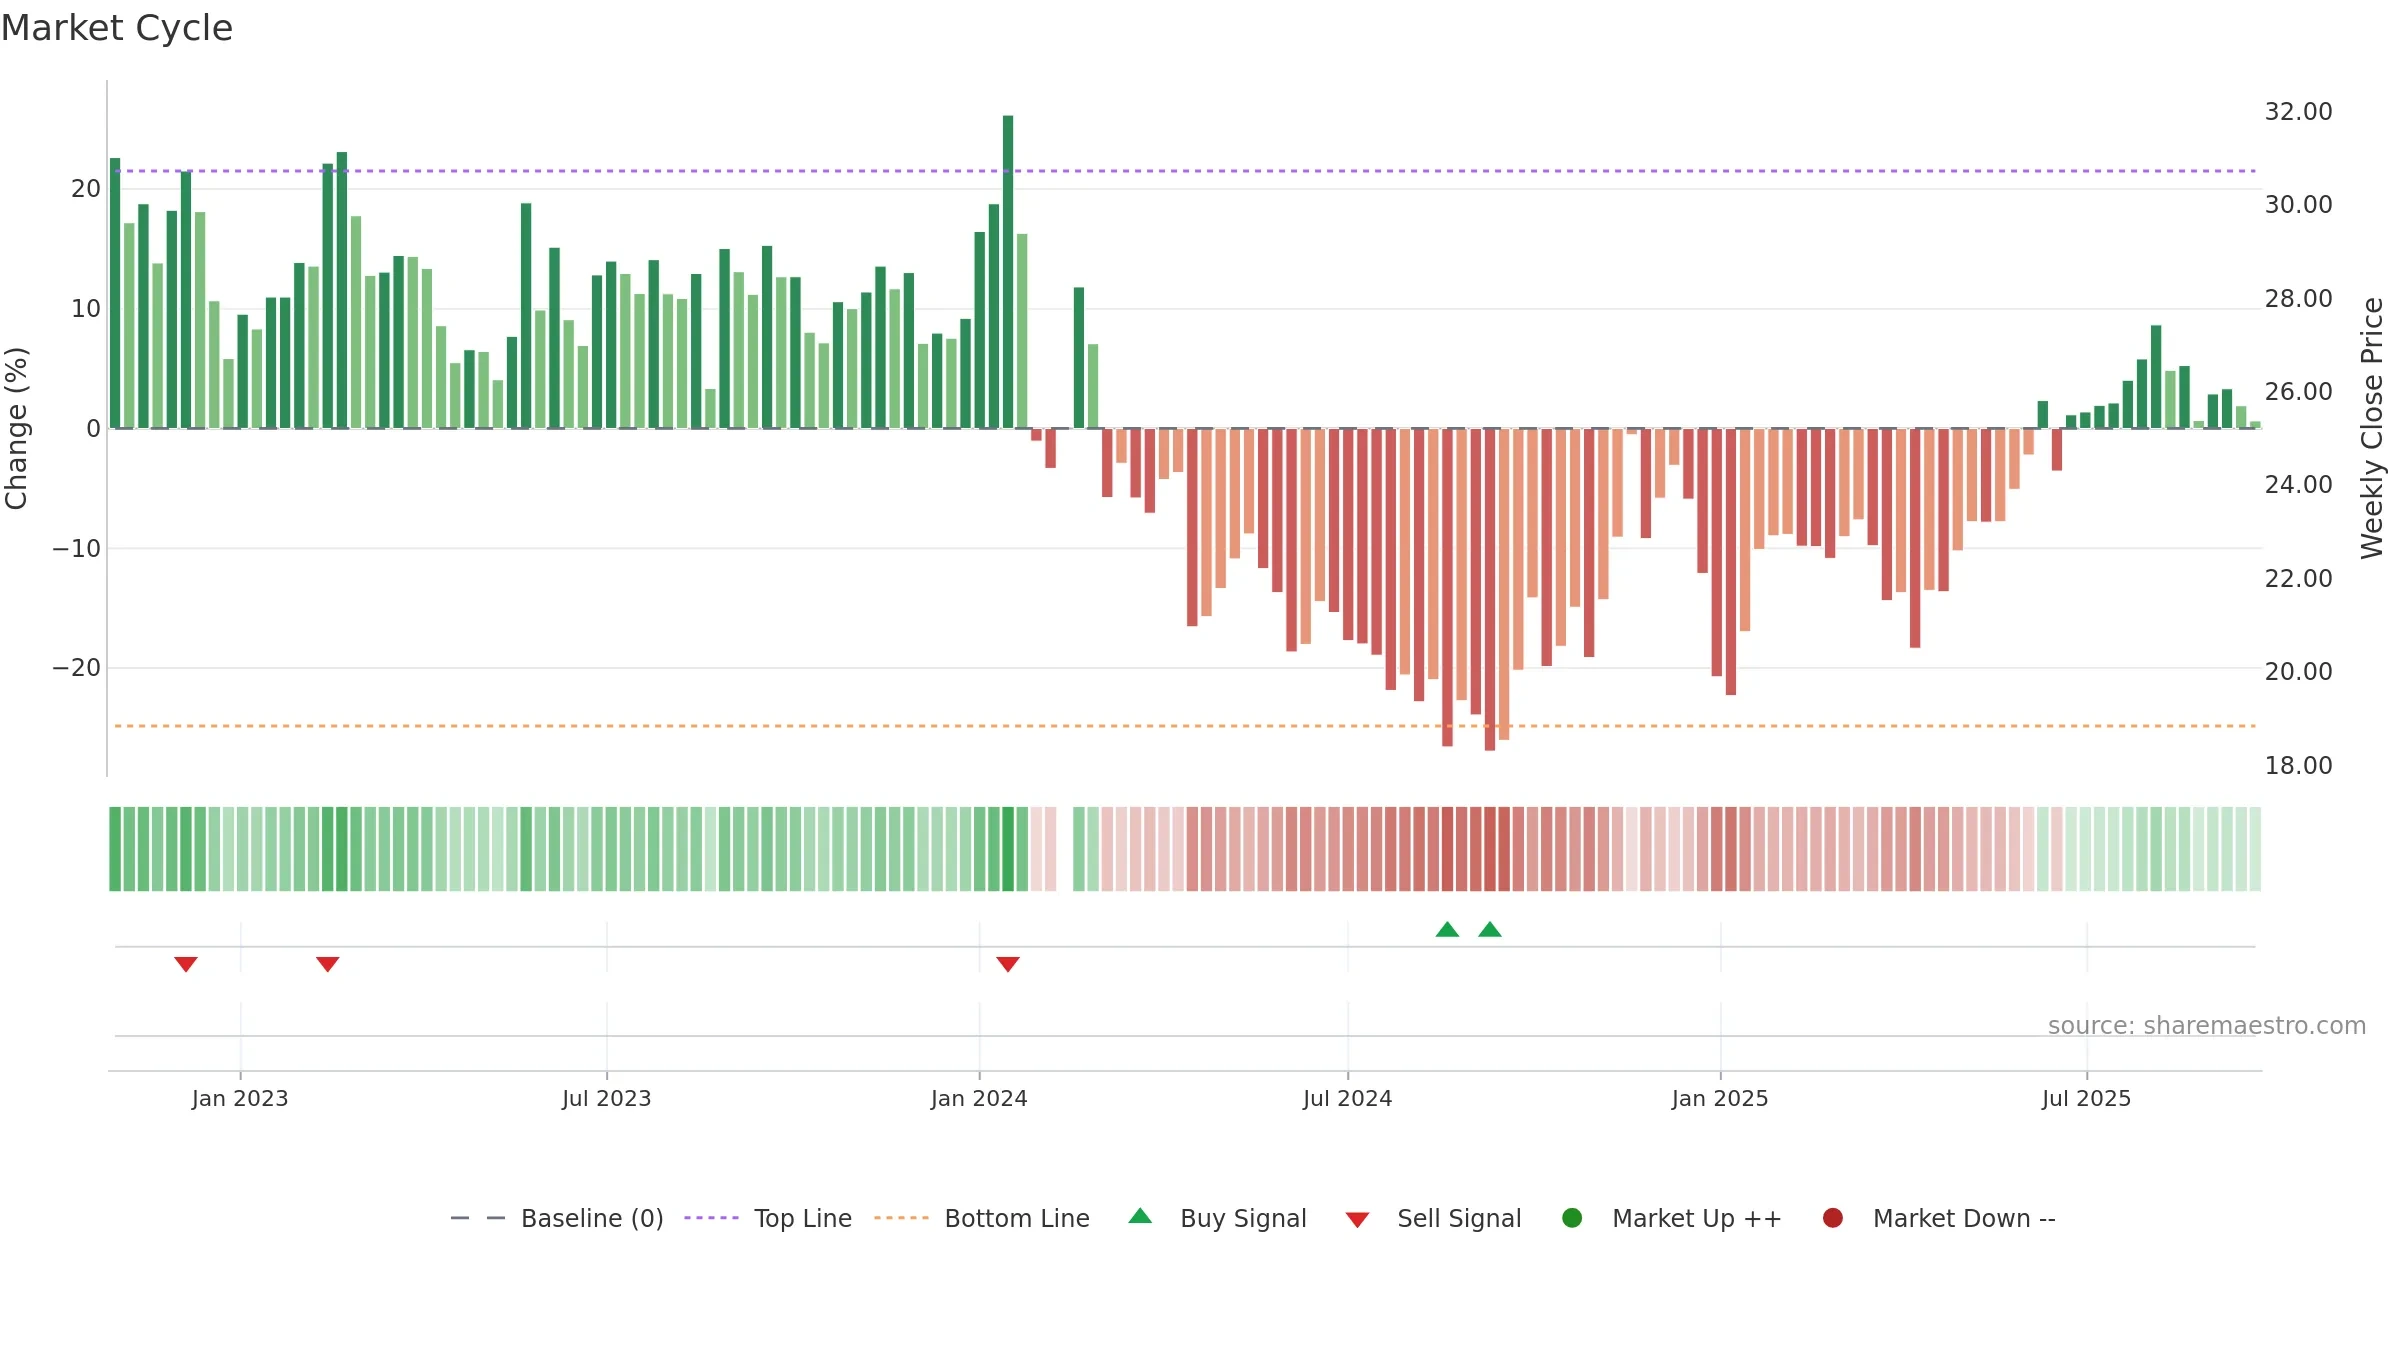
Task: Toggle the Top Line legend label
Action: coord(803,1218)
